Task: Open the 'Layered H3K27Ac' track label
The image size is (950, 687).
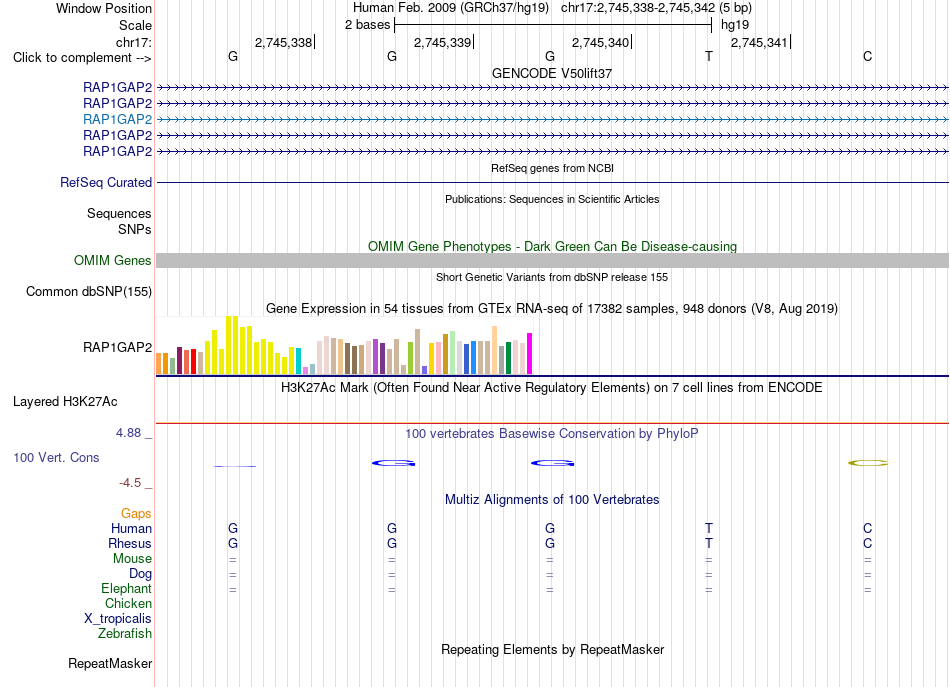Action: tap(65, 402)
